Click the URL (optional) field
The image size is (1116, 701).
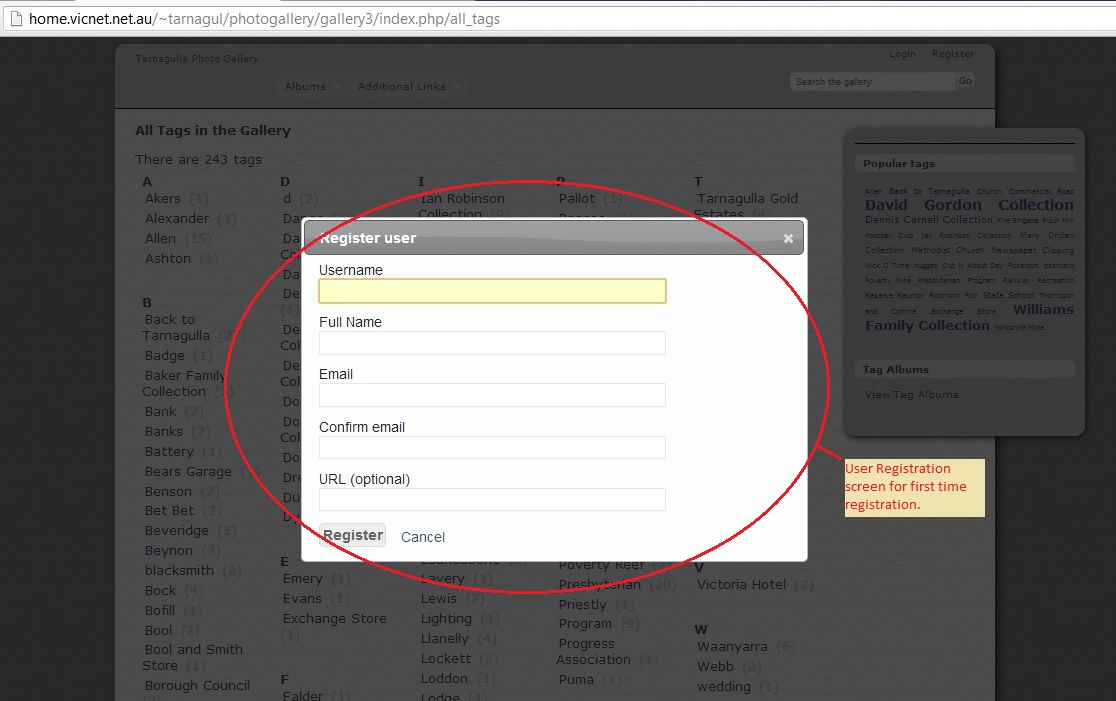pos(492,500)
